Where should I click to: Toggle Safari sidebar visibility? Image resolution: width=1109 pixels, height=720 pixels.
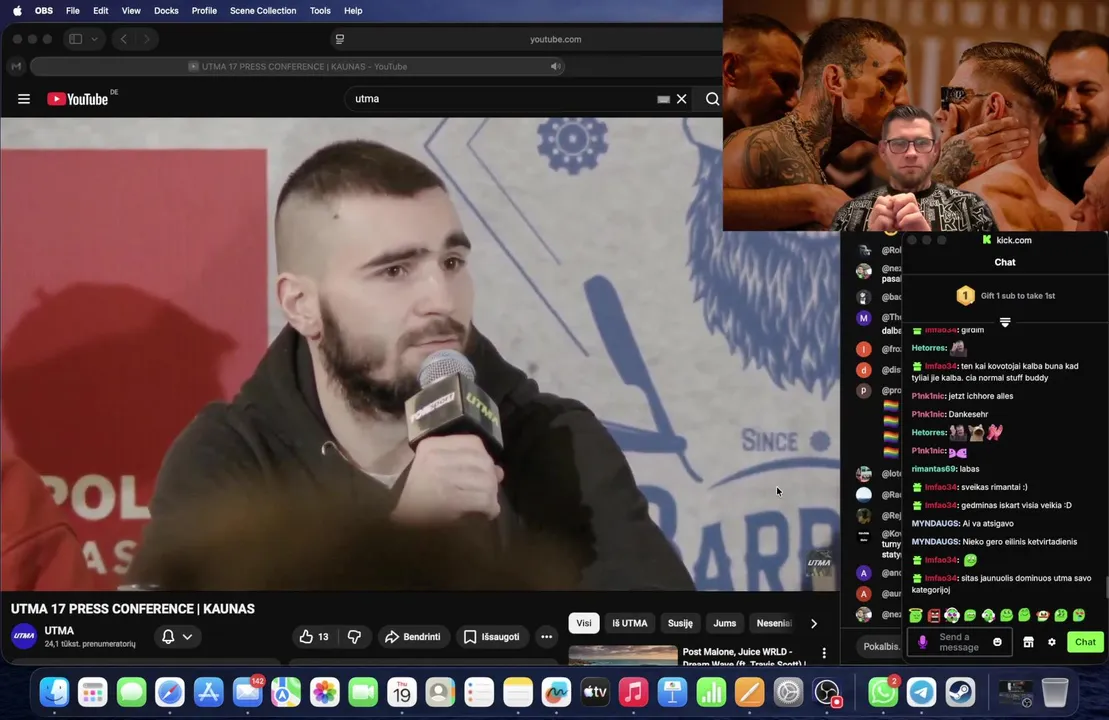click(x=76, y=39)
